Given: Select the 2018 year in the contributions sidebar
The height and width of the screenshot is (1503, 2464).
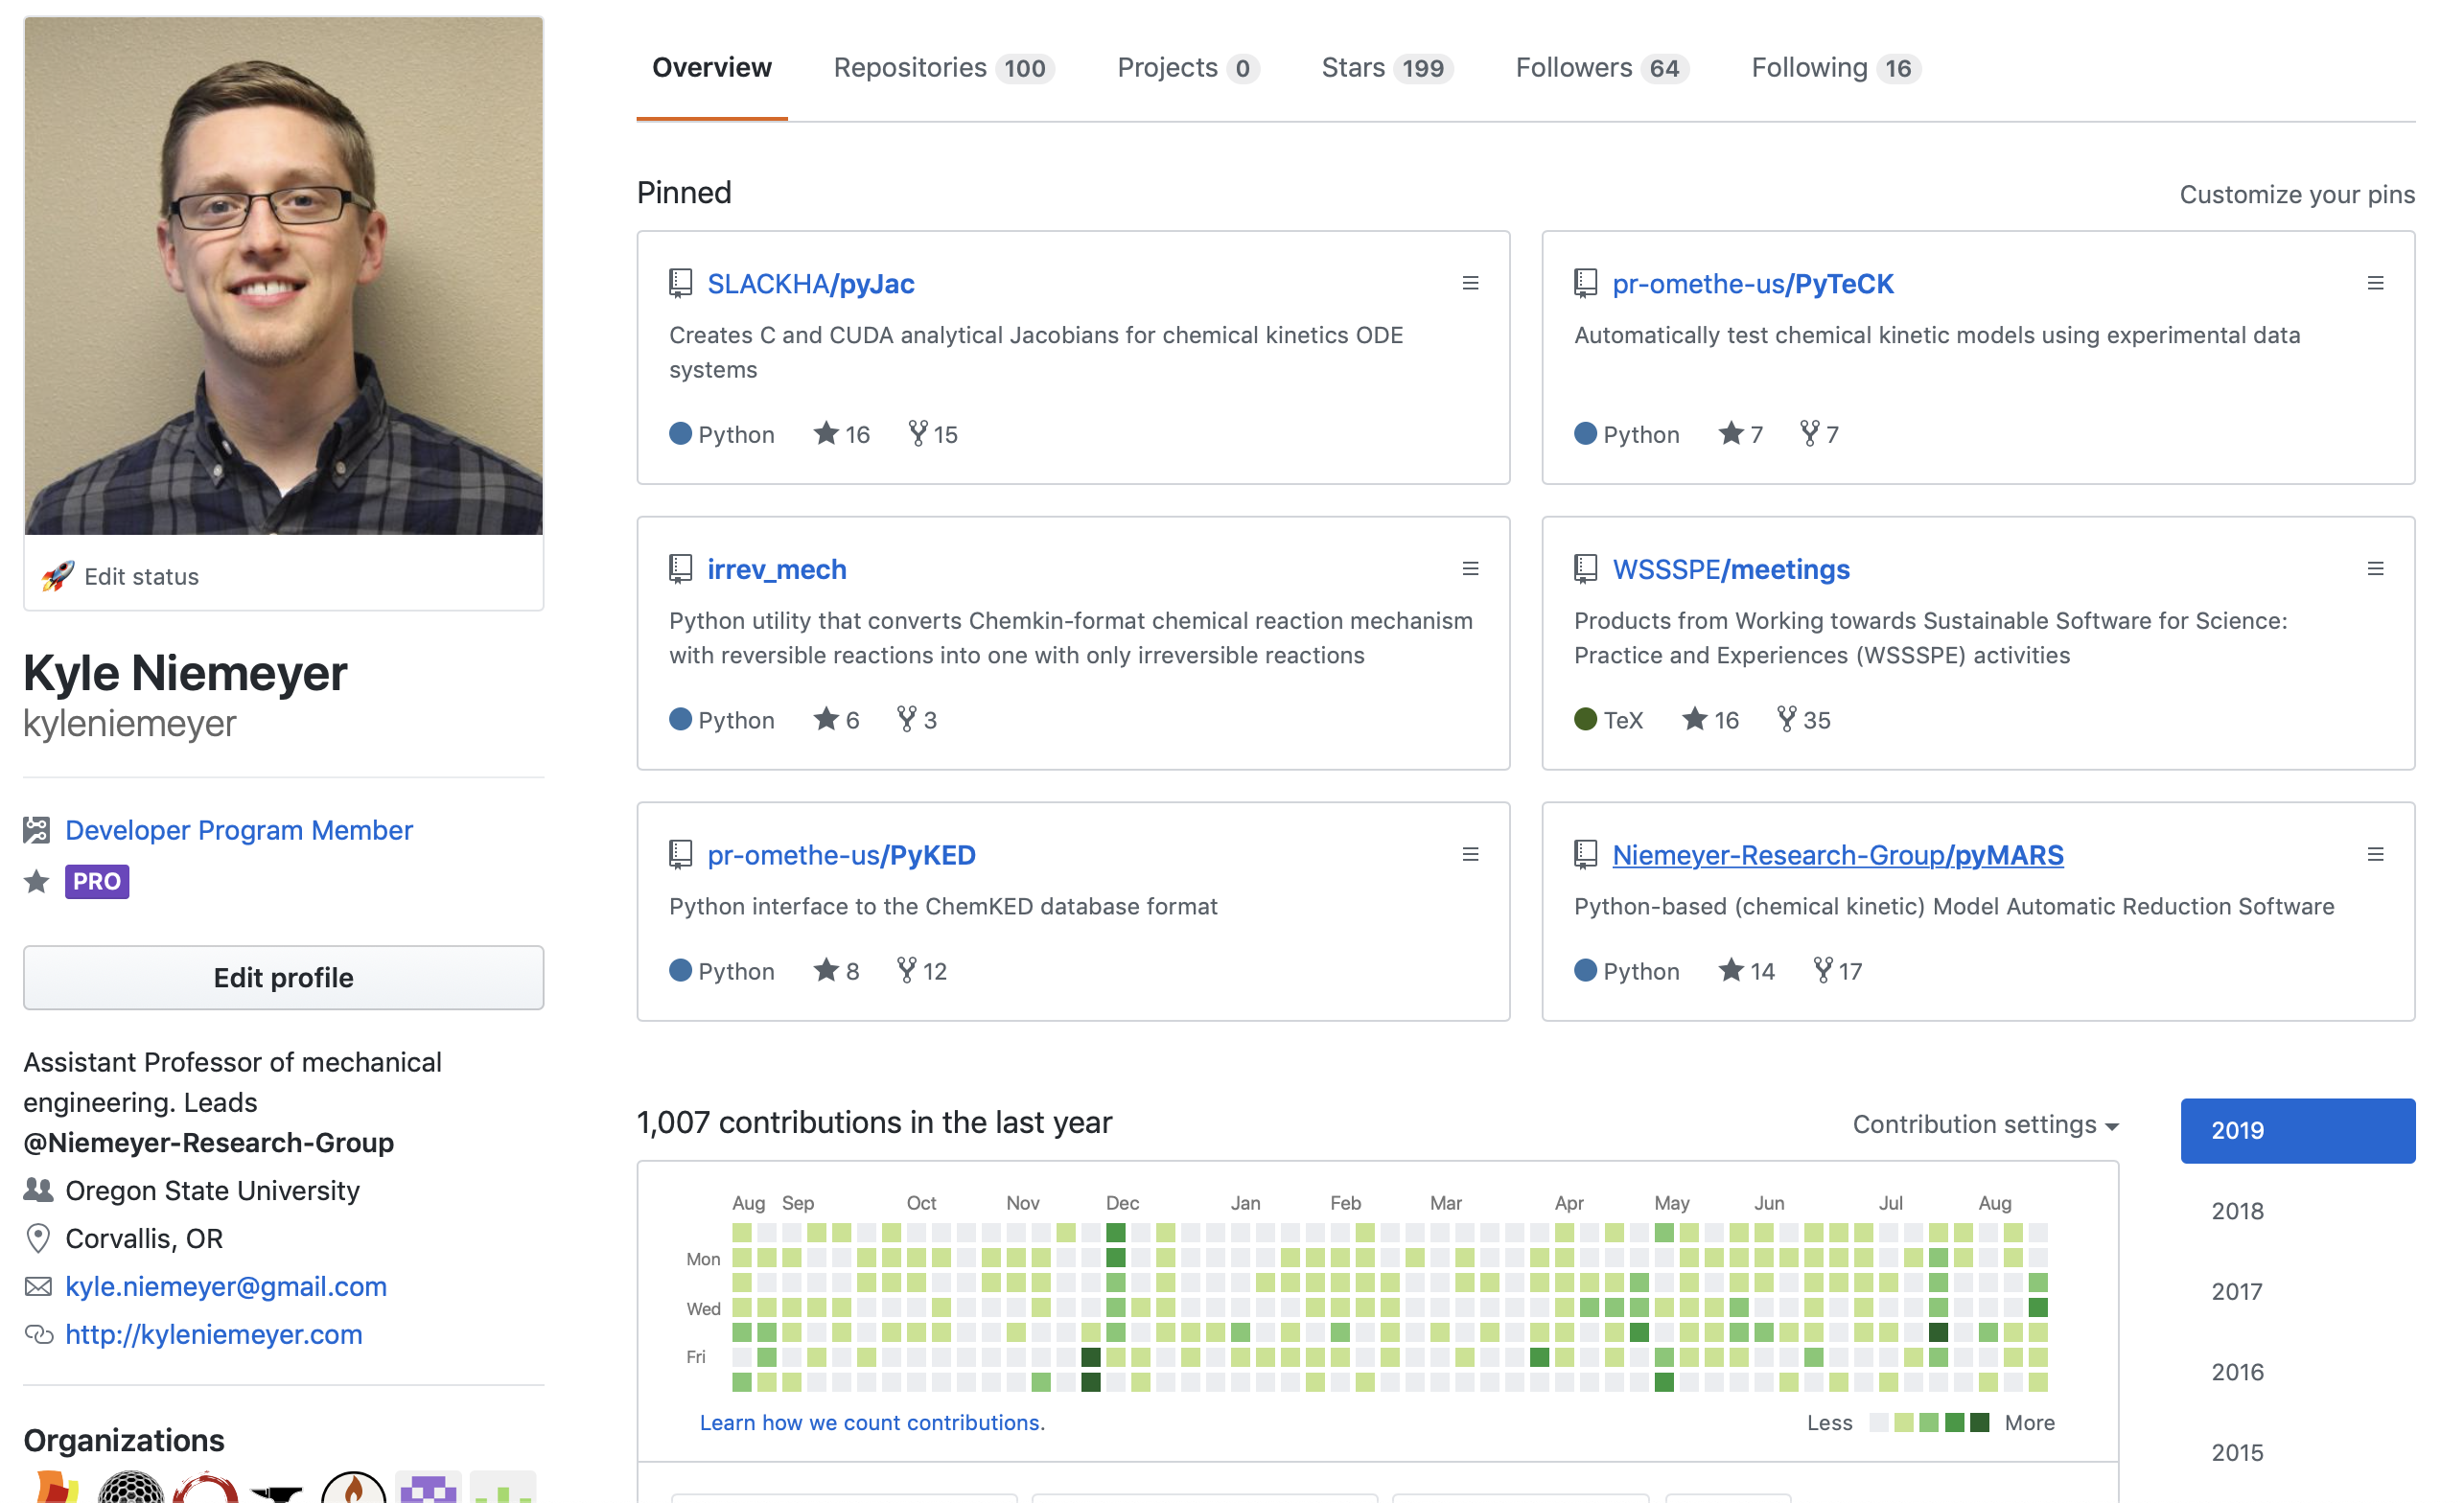Looking at the screenshot, I should [x=2237, y=1210].
